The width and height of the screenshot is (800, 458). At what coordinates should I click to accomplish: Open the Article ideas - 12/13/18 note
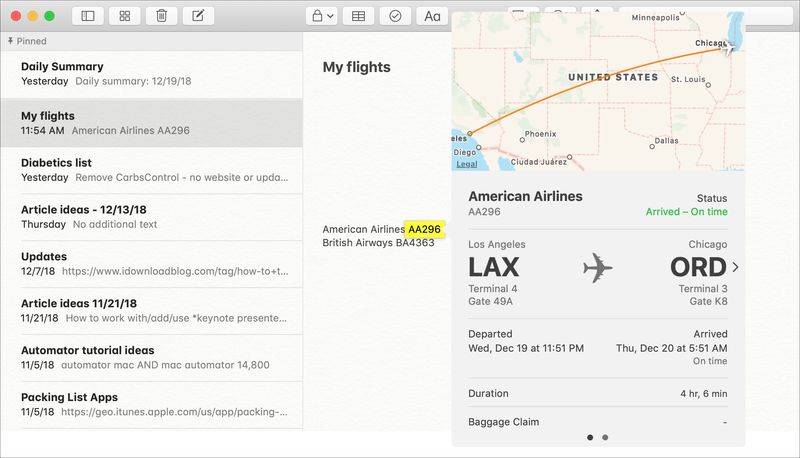click(152, 217)
